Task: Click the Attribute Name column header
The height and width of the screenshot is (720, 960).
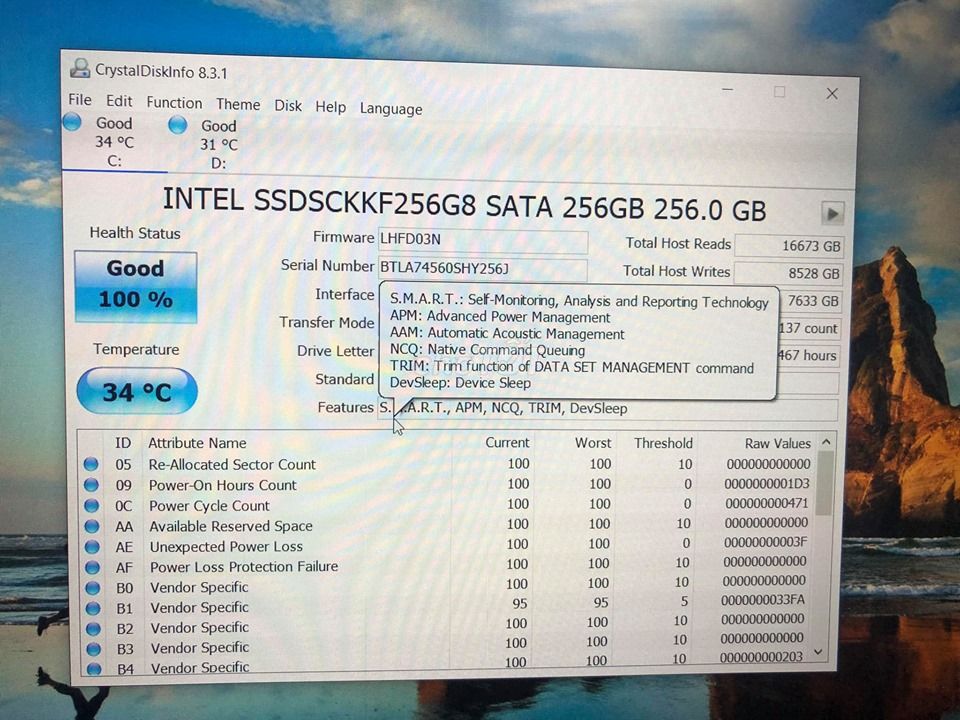Action: (x=197, y=443)
